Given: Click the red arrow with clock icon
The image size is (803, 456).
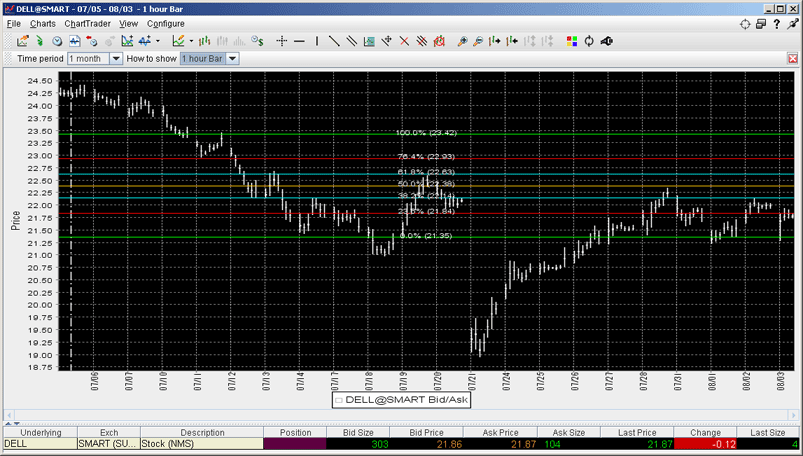Looking at the screenshot, I should point(92,41).
